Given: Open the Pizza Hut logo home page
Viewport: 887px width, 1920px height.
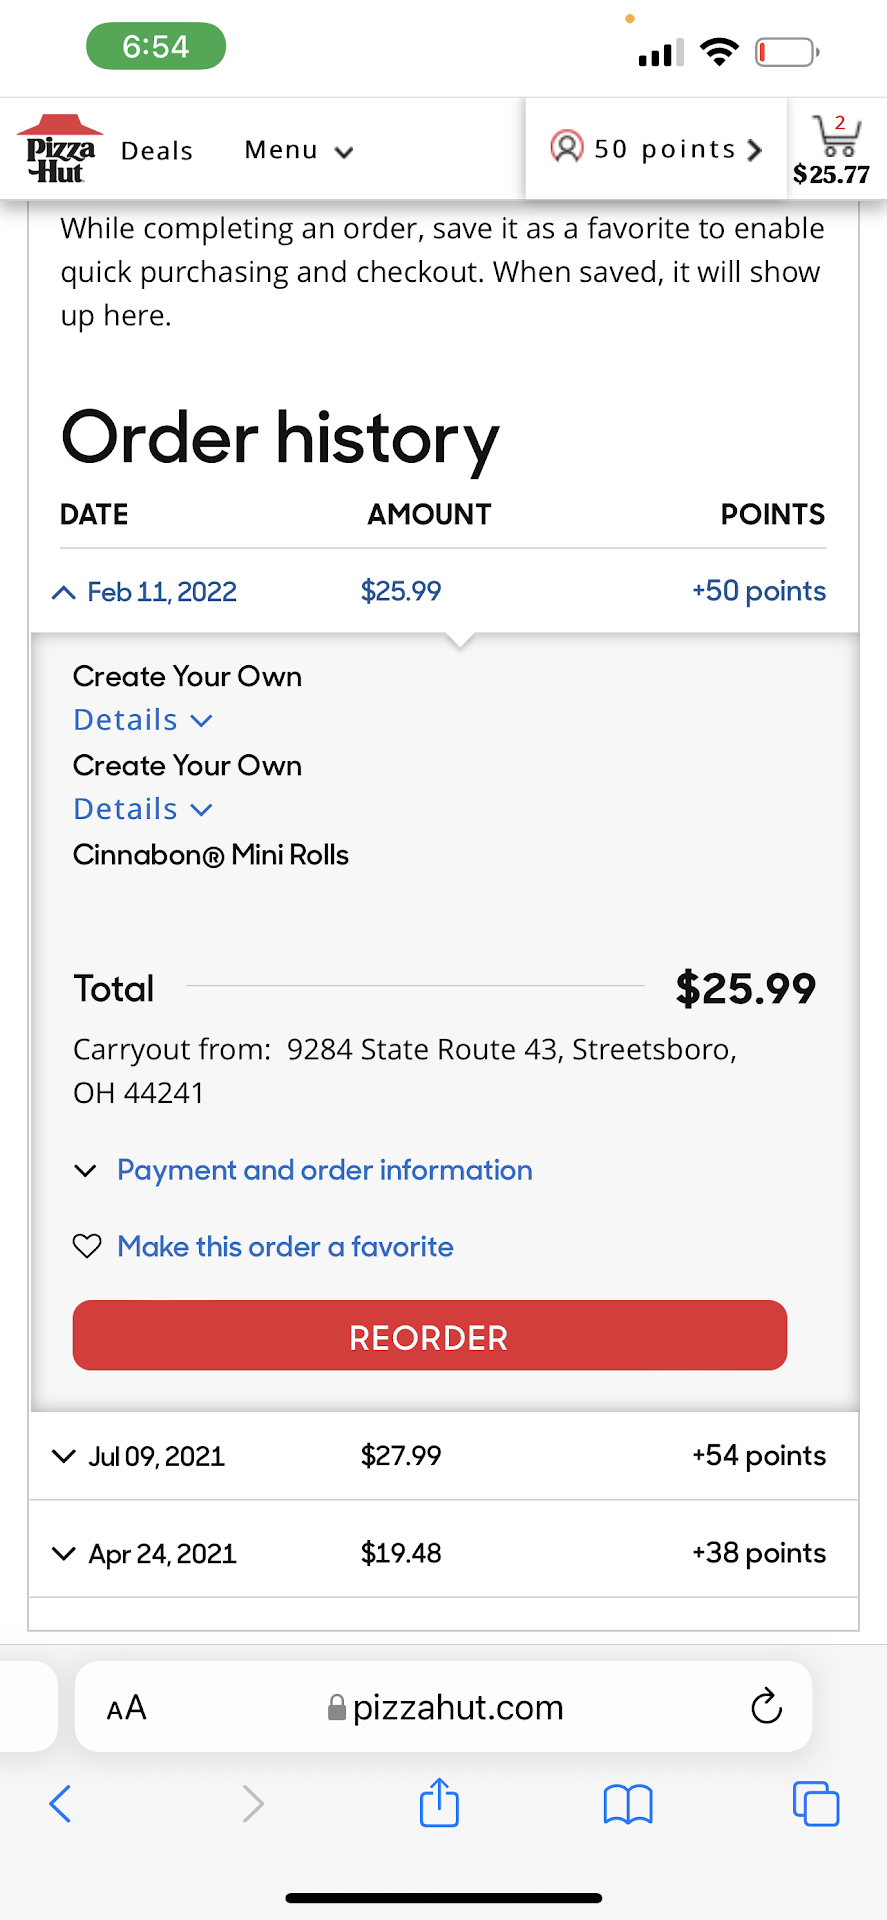Looking at the screenshot, I should (x=60, y=150).
